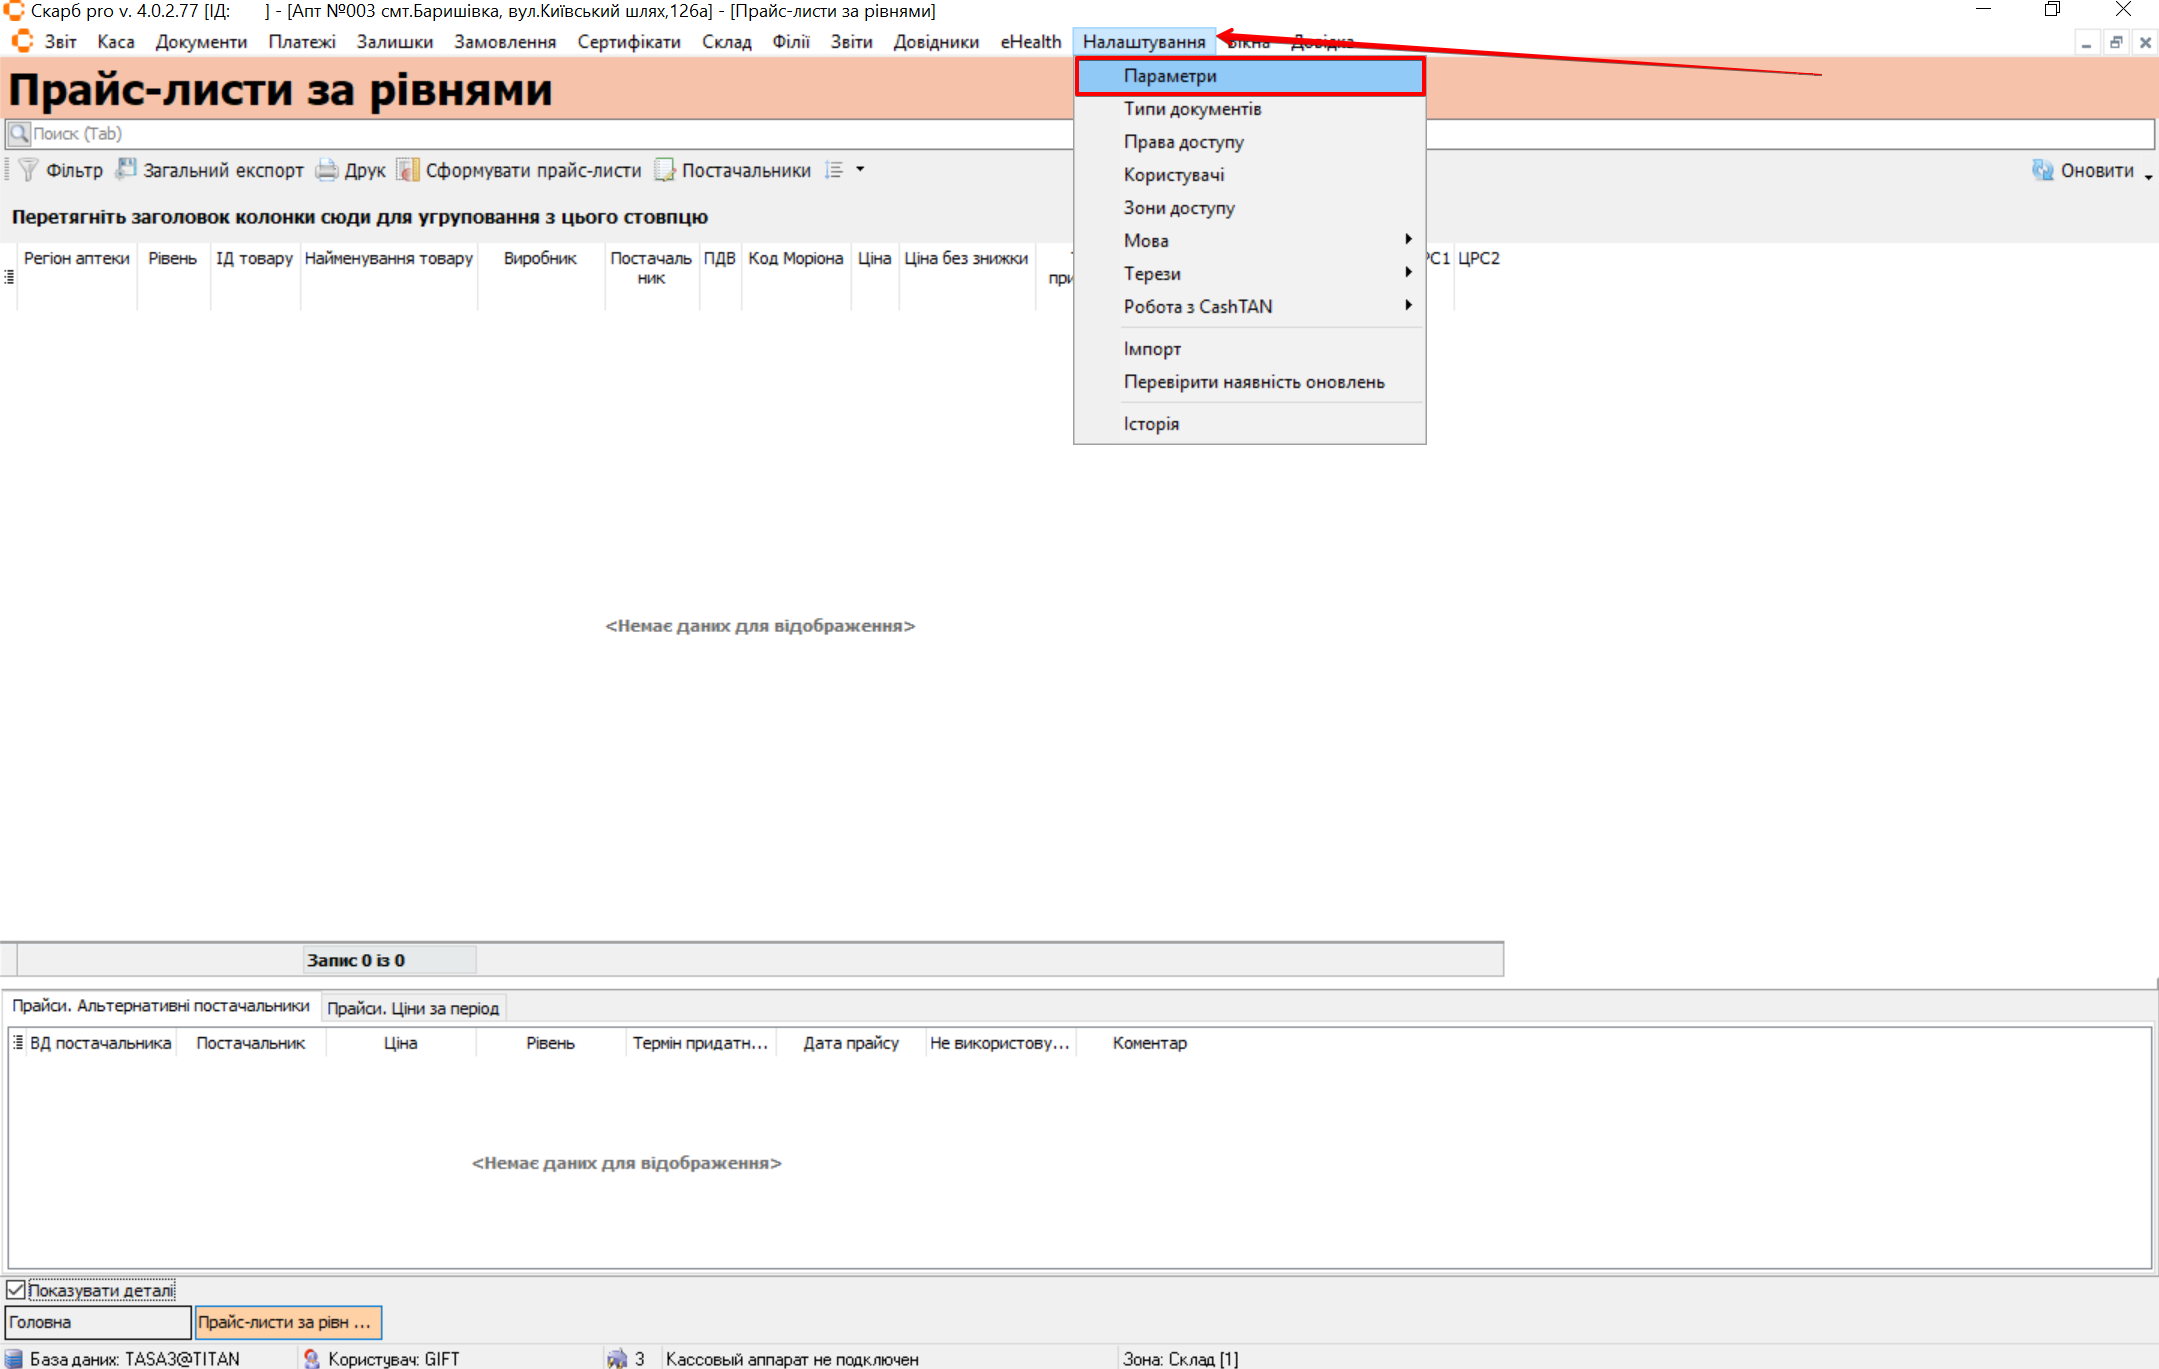Image resolution: width=2159 pixels, height=1369 pixels.
Task: Click the Загальний експорт export icon
Action: (x=125, y=170)
